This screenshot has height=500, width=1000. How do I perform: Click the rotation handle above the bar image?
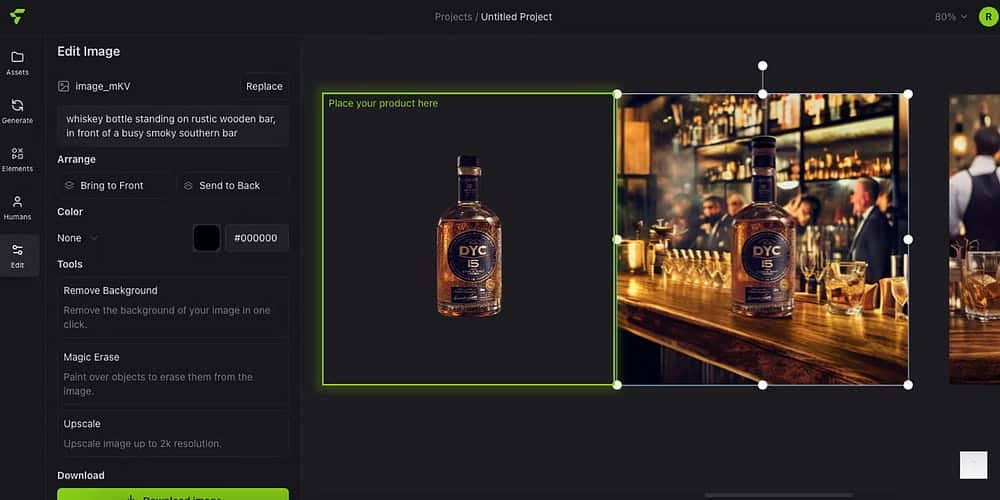(762, 66)
